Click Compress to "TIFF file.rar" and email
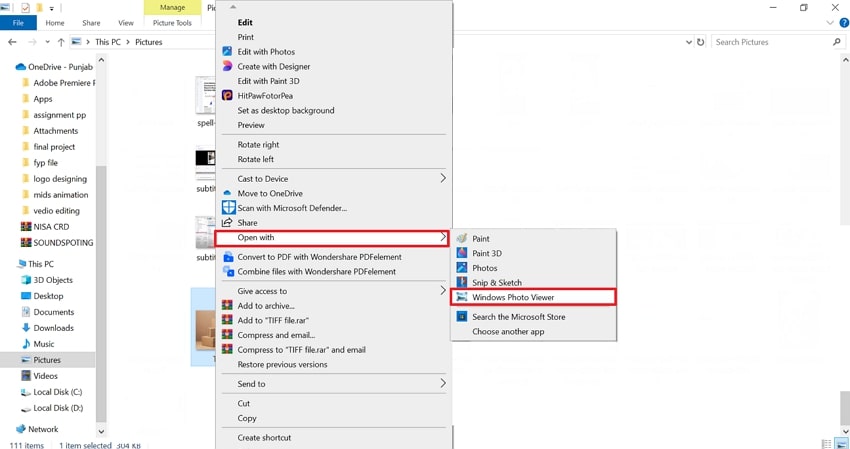This screenshot has height=449, width=850. pos(301,350)
